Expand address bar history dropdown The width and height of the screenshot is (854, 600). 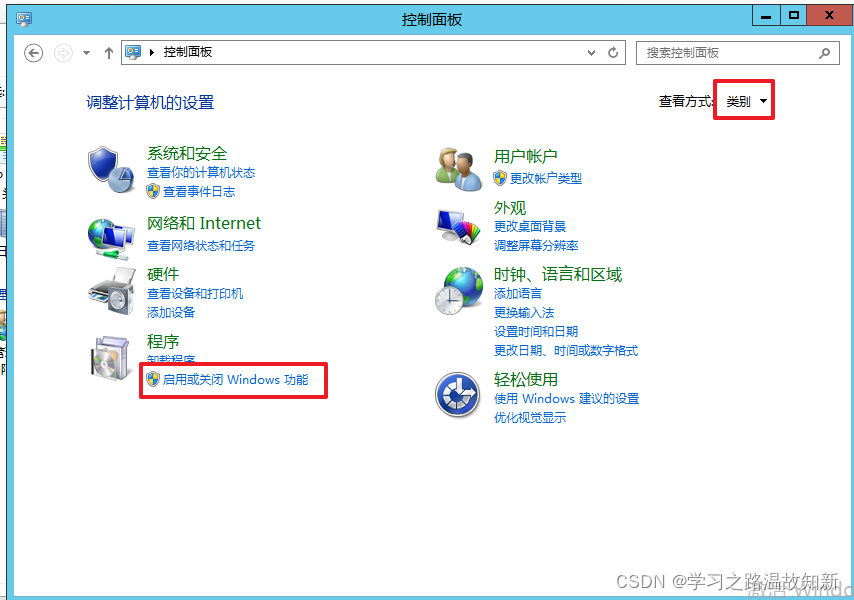591,53
